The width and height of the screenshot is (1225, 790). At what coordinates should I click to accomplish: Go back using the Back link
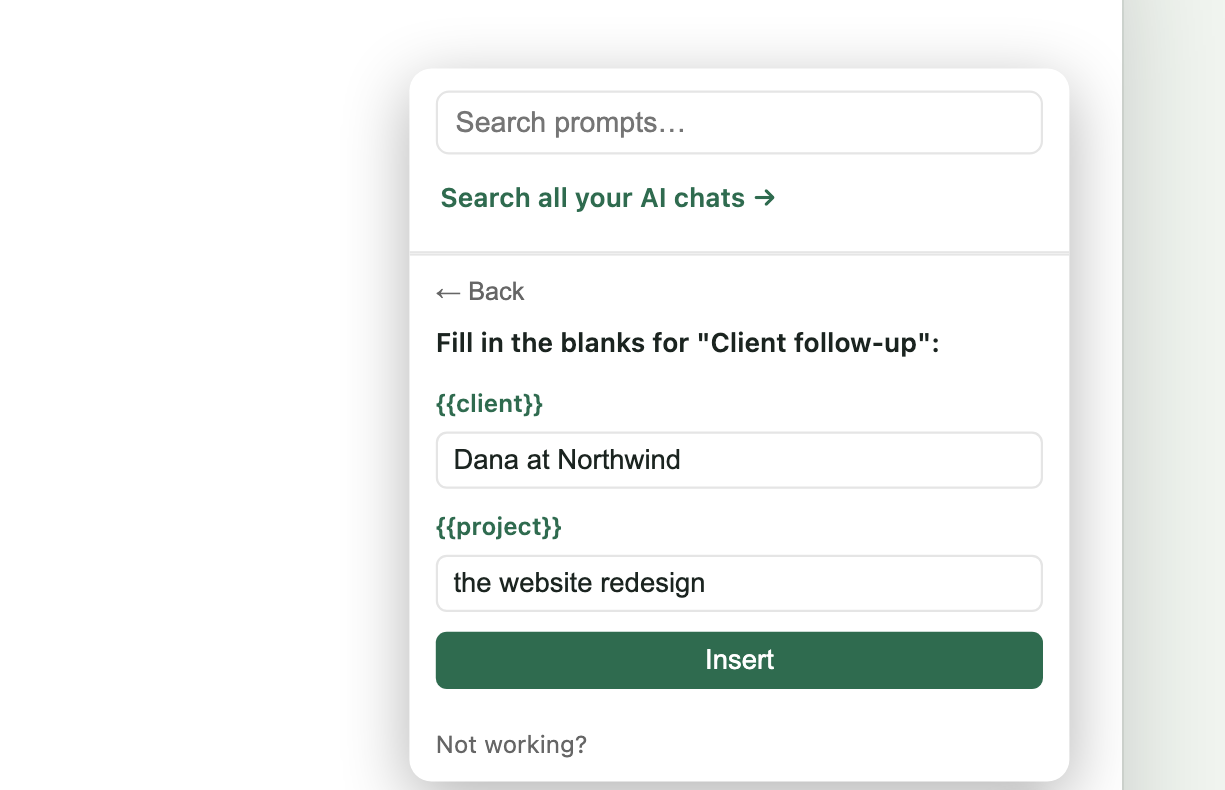pos(480,291)
